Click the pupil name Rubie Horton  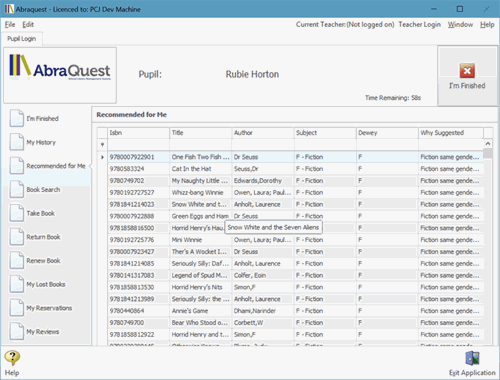click(252, 74)
